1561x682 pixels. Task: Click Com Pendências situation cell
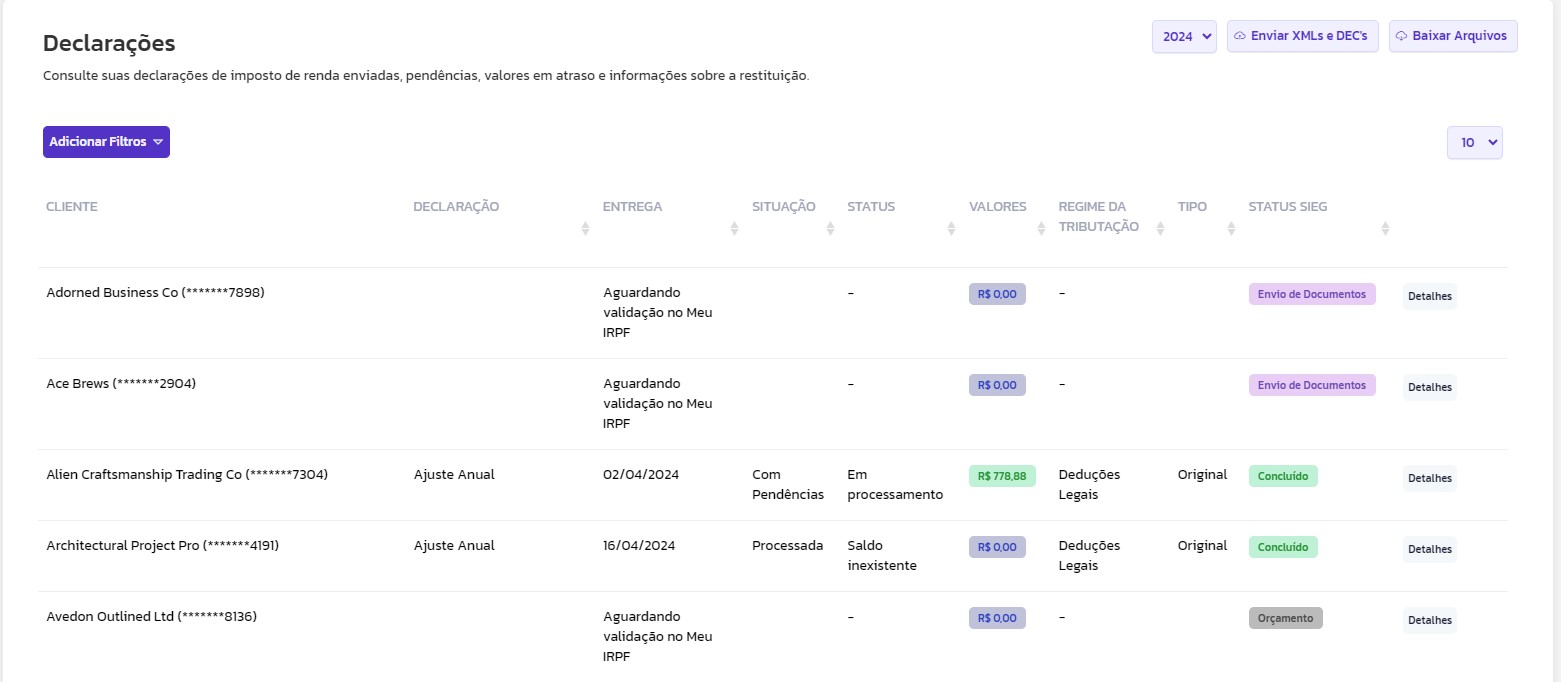click(x=788, y=485)
